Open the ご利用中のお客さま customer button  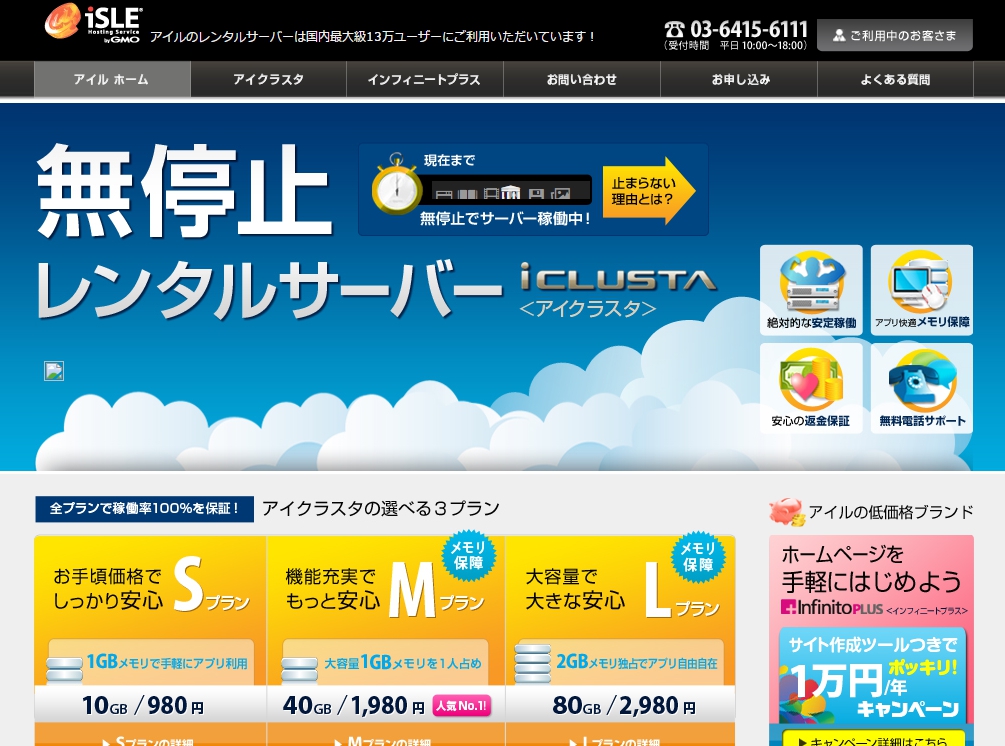click(895, 35)
